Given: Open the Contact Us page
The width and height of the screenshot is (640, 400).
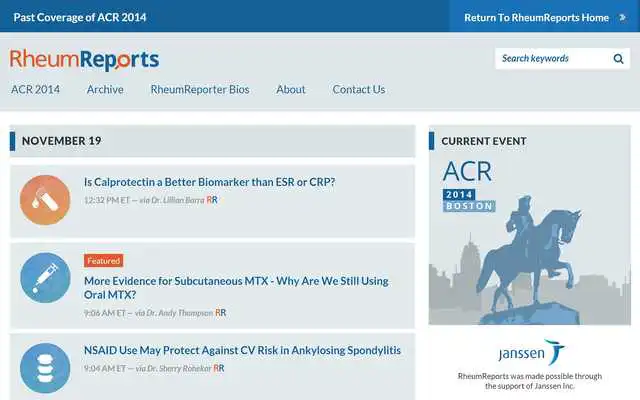Looking at the screenshot, I should pos(359,89).
